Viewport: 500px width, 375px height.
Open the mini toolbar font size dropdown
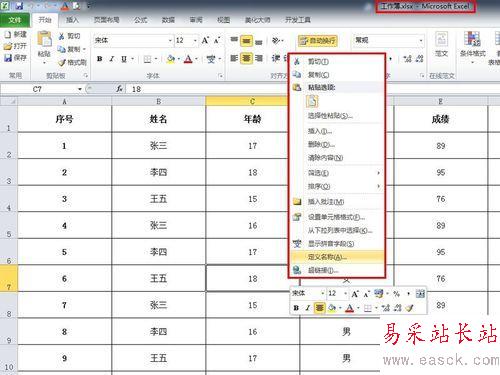[x=346, y=294]
